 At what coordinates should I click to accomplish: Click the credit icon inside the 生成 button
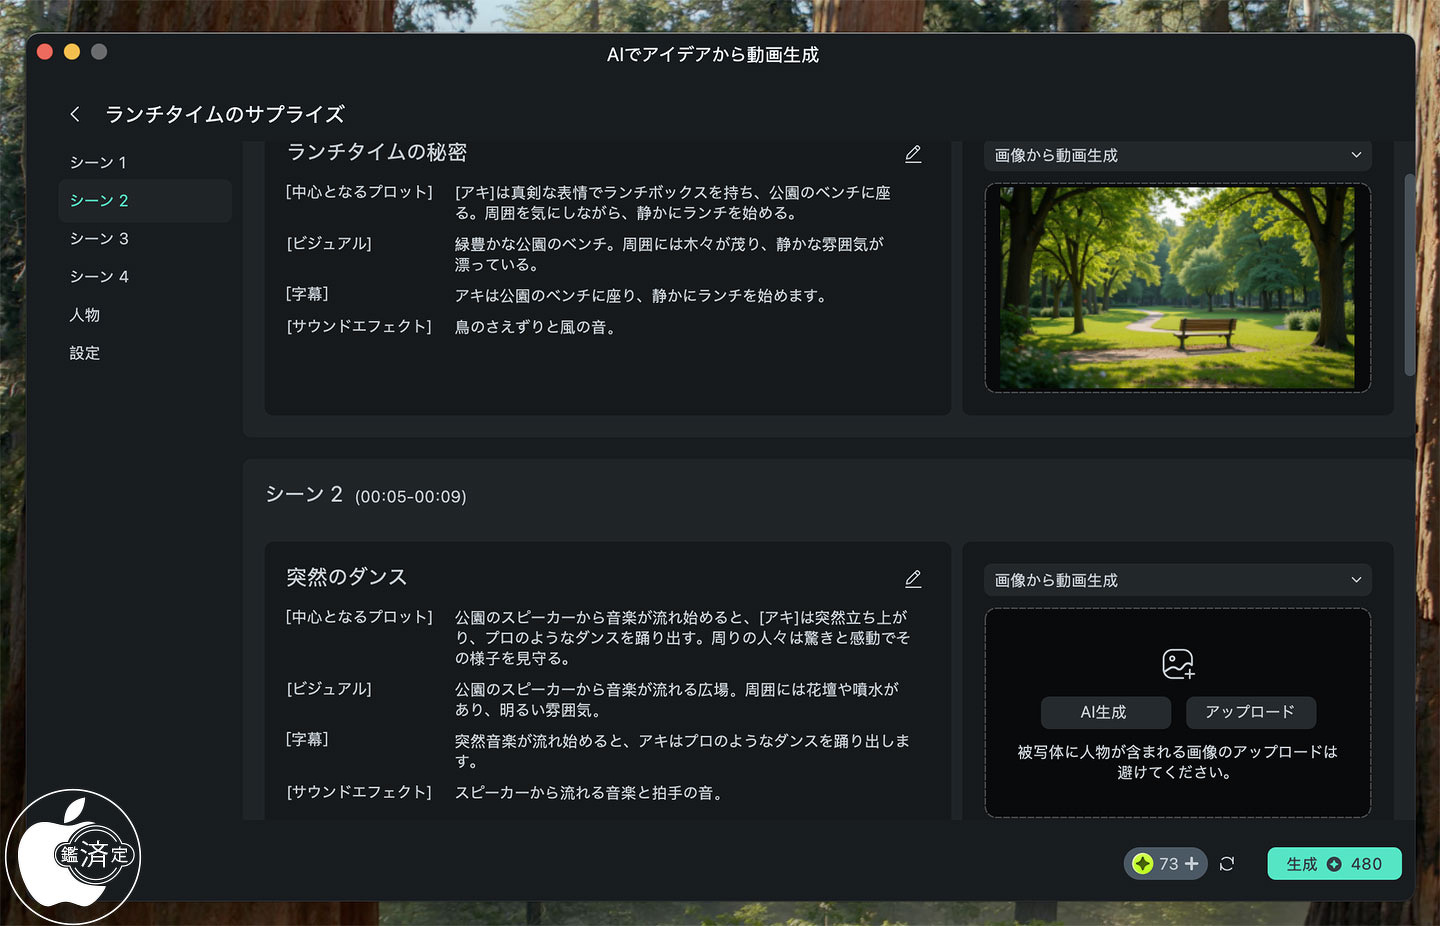pyautogui.click(x=1334, y=864)
